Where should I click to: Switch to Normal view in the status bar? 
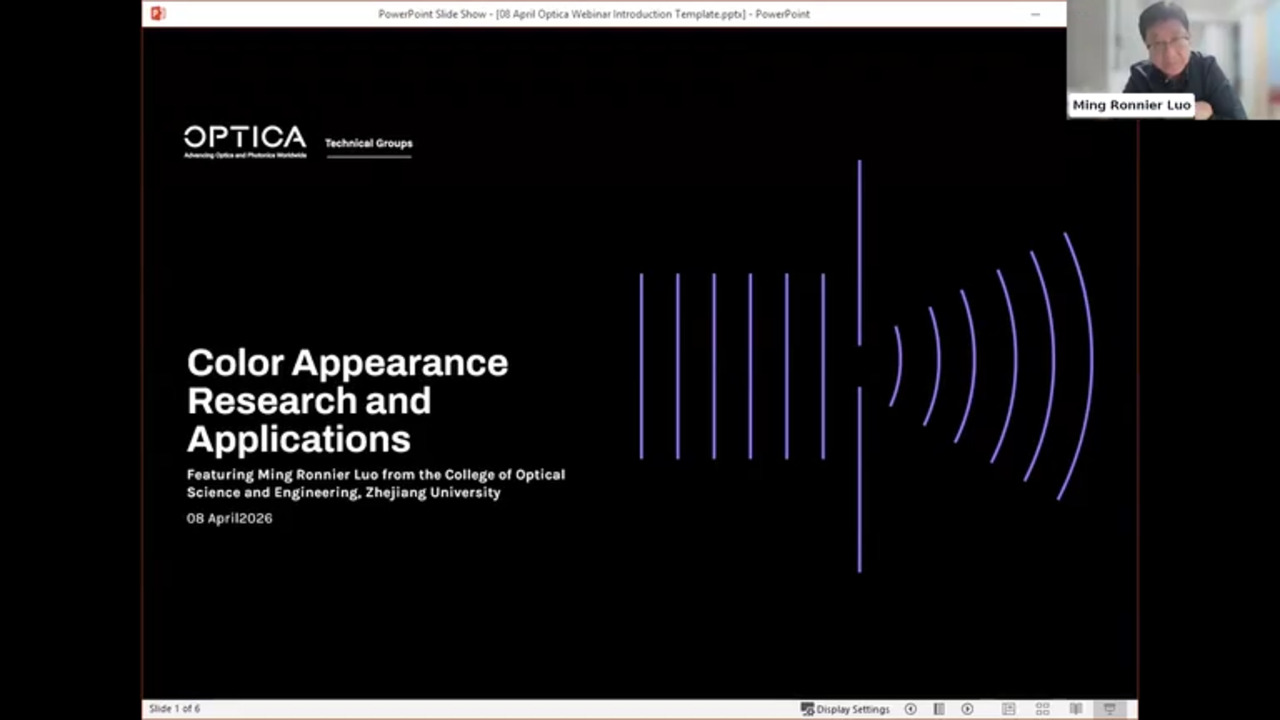point(1009,709)
